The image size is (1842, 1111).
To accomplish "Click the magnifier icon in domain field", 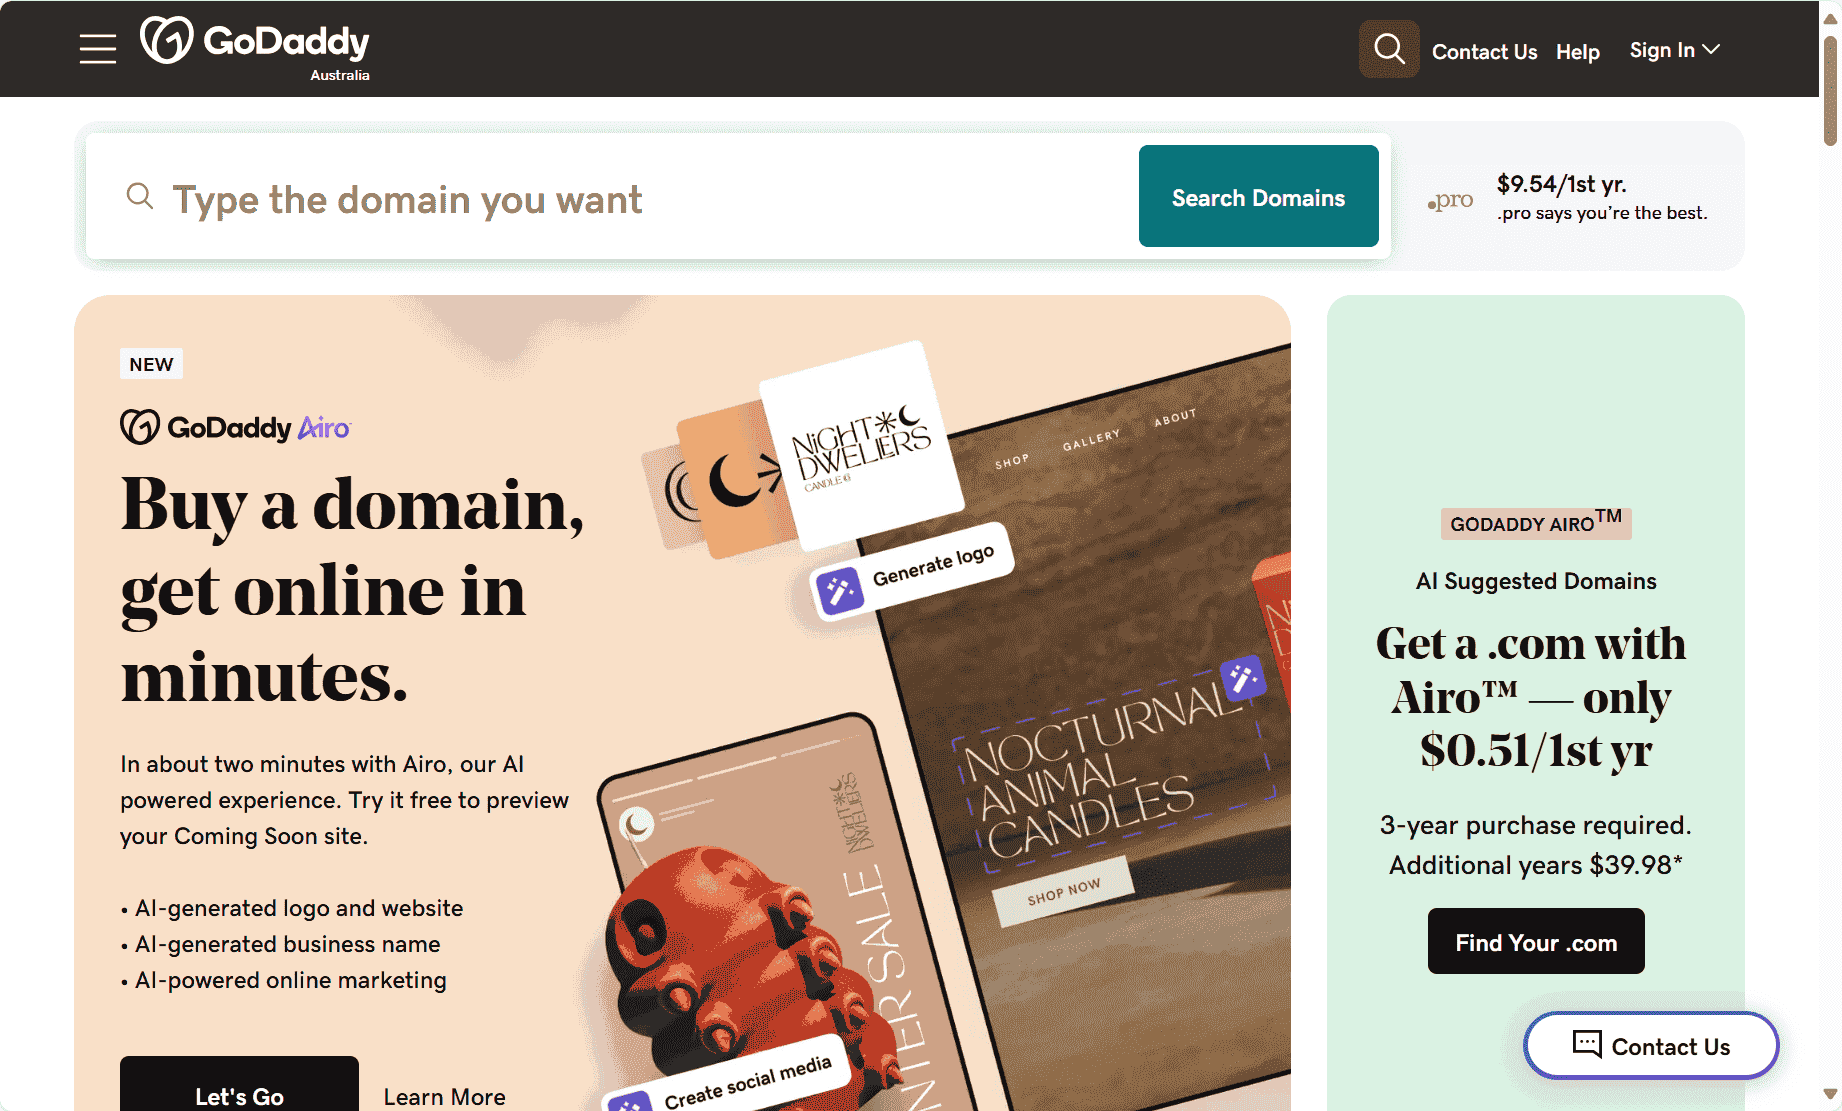I will point(140,196).
